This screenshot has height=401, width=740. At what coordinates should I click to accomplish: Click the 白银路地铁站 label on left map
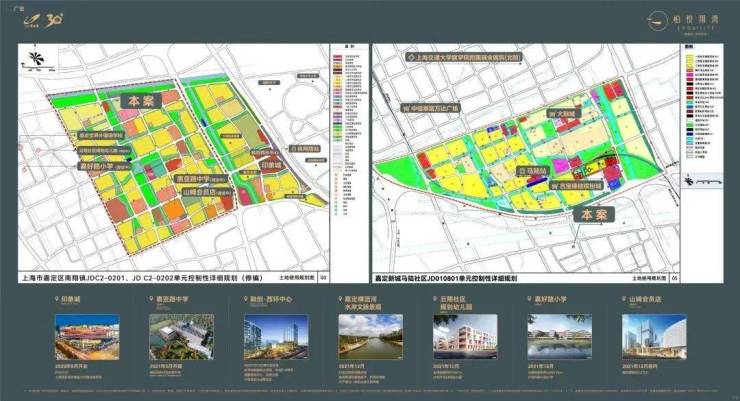point(305,149)
